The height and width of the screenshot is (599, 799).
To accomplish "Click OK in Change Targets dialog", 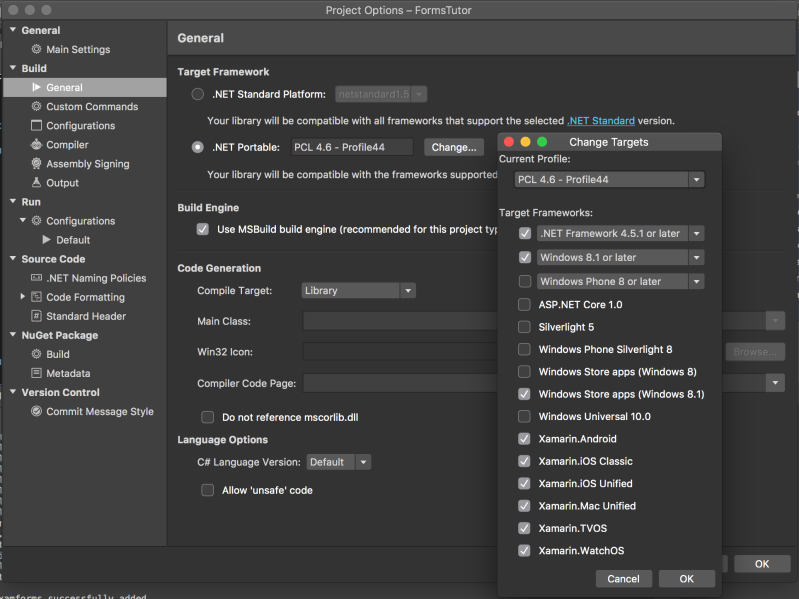I will [x=686, y=579].
